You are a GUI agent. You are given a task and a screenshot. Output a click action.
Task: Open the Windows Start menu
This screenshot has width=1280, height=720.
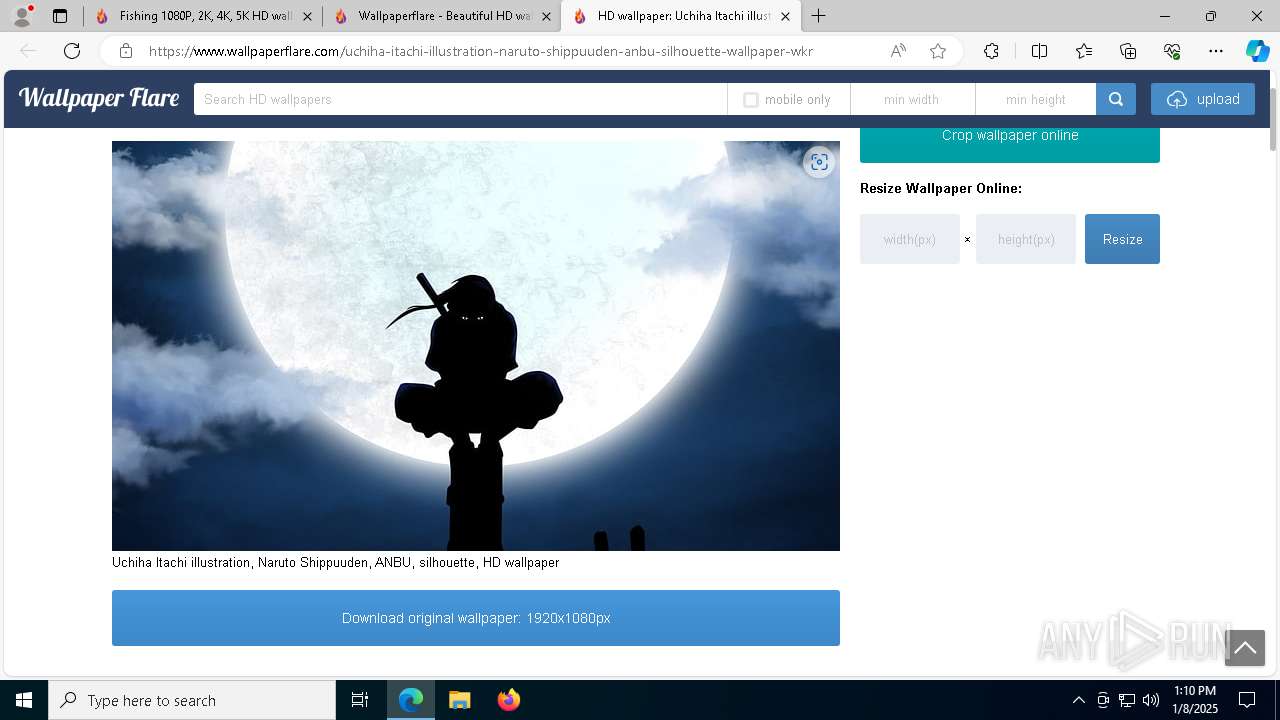24,700
